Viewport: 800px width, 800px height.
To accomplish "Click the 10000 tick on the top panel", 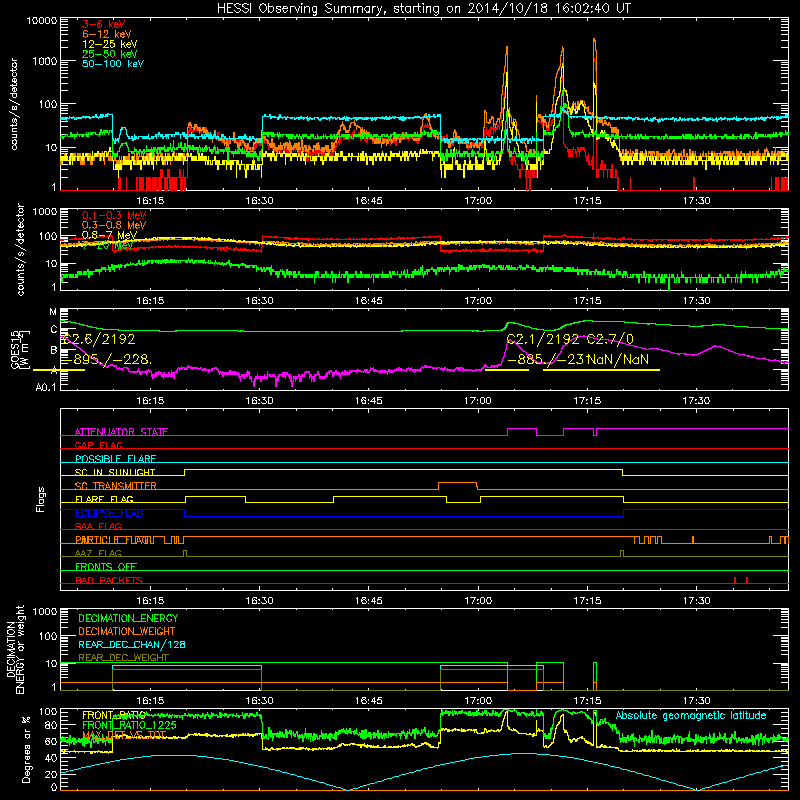I will (x=42, y=20).
